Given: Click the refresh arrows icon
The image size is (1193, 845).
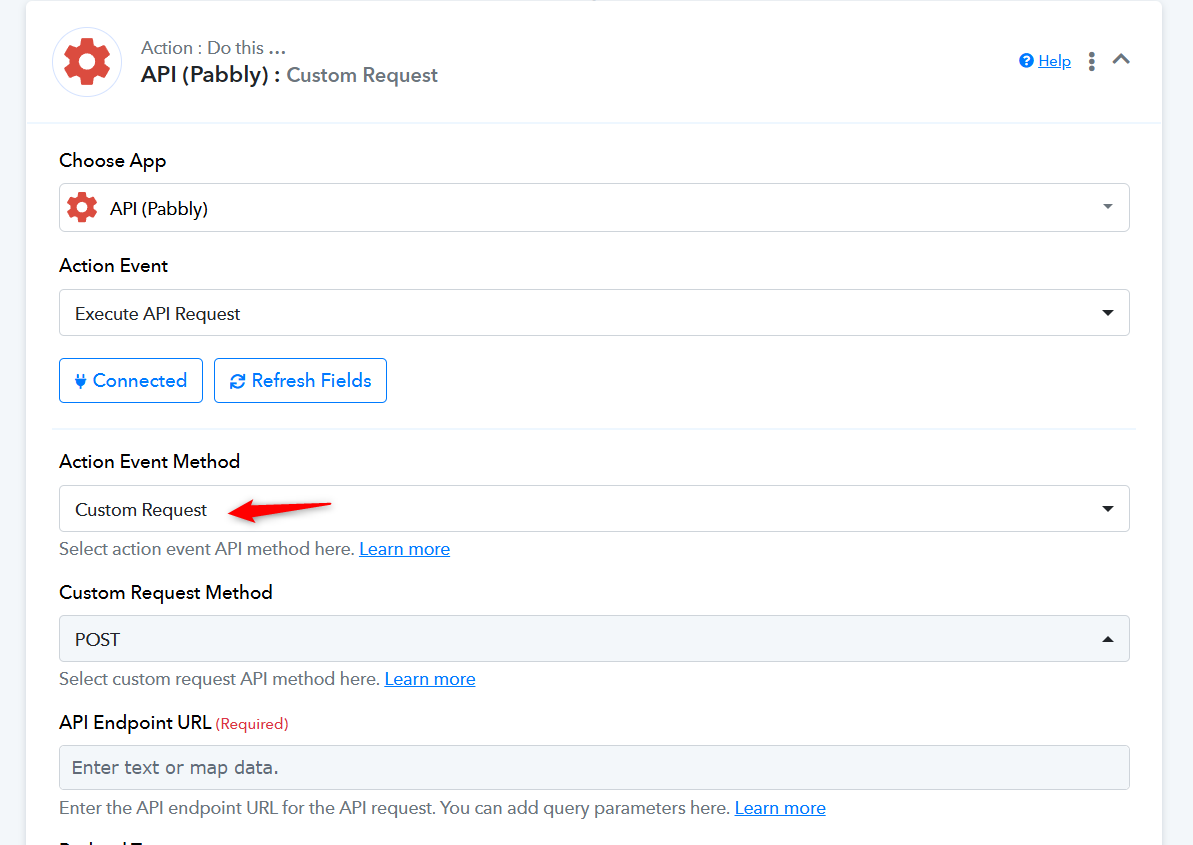Looking at the screenshot, I should click(237, 381).
